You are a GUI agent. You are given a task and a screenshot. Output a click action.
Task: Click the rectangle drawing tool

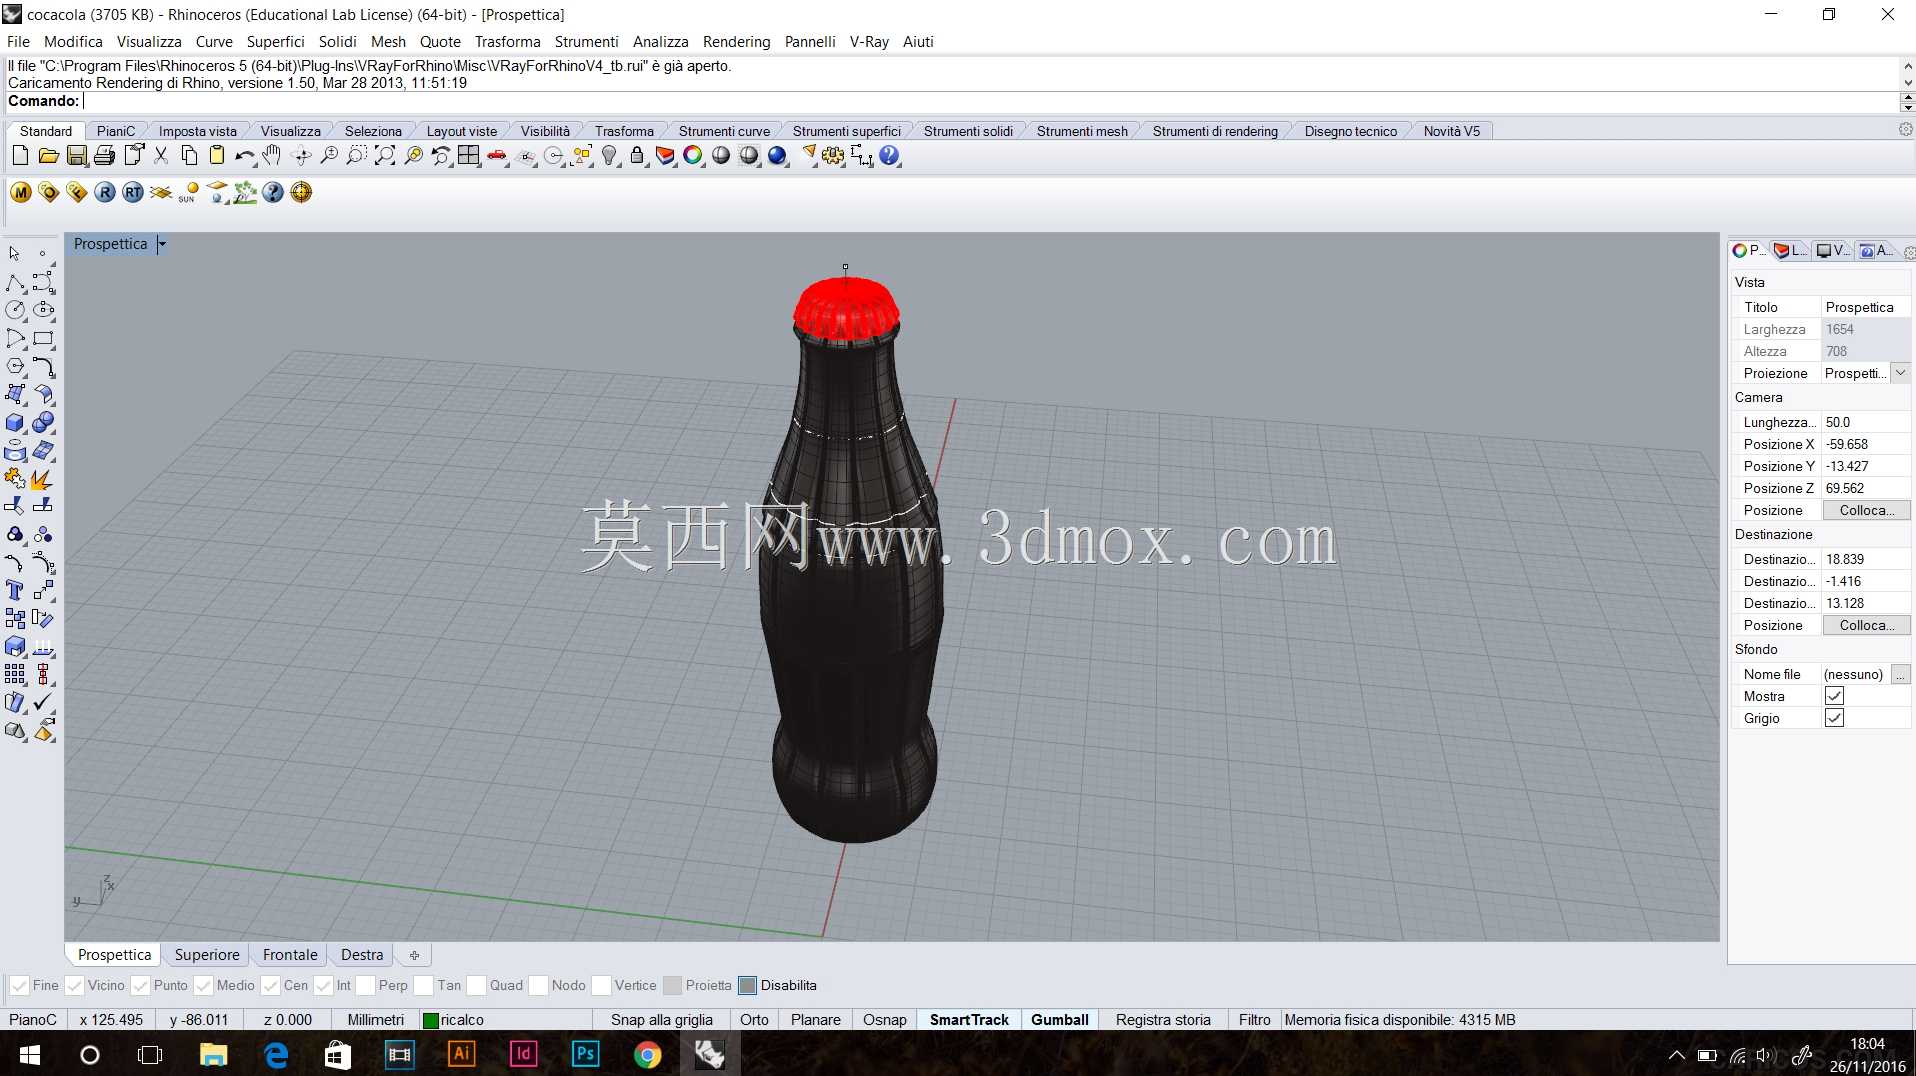click(43, 339)
